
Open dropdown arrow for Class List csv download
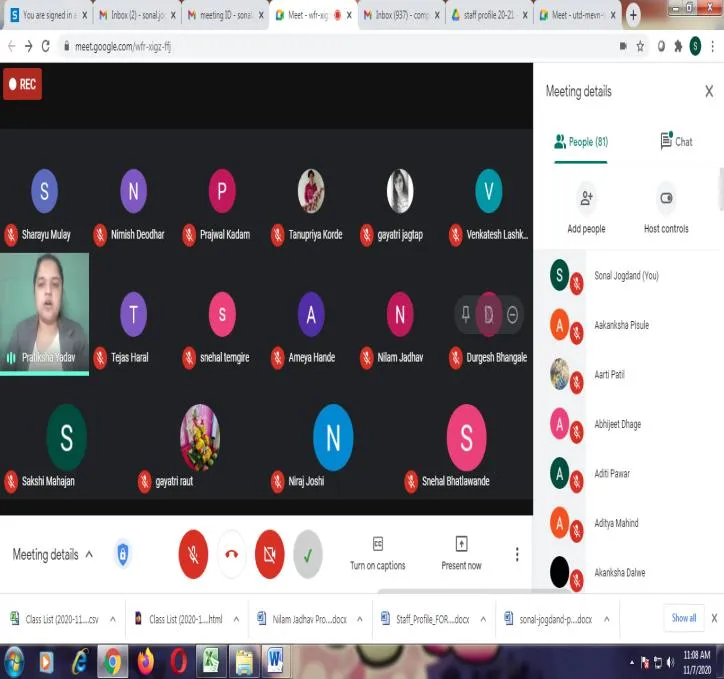pos(113,619)
